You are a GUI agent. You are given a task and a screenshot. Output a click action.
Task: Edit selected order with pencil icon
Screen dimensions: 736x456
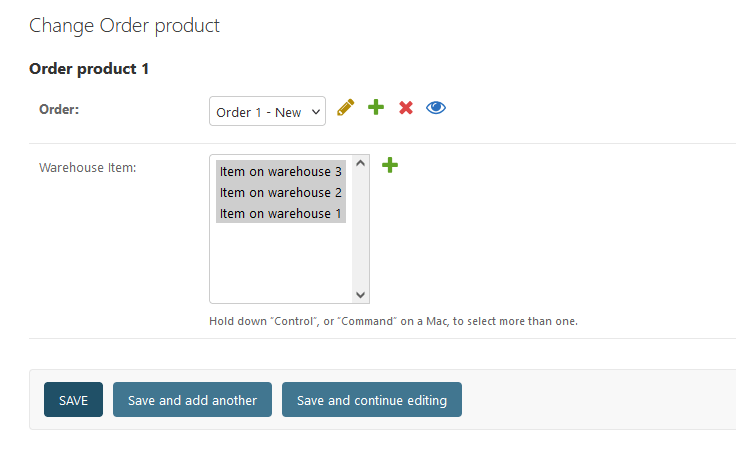(x=345, y=108)
